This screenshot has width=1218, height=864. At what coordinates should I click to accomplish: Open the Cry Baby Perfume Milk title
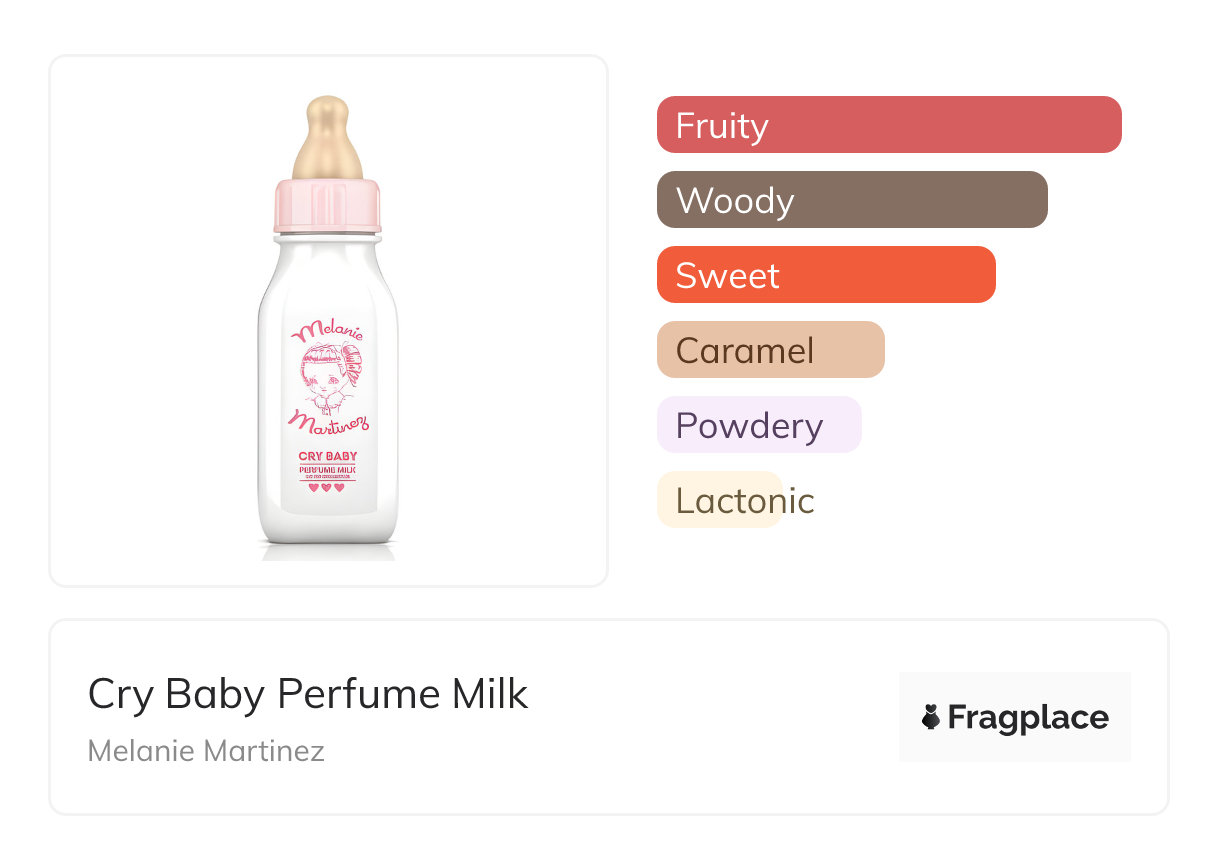308,693
